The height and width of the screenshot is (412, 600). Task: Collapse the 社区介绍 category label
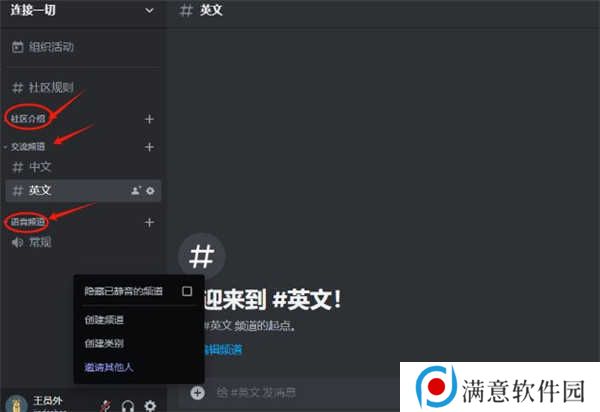[x=28, y=119]
